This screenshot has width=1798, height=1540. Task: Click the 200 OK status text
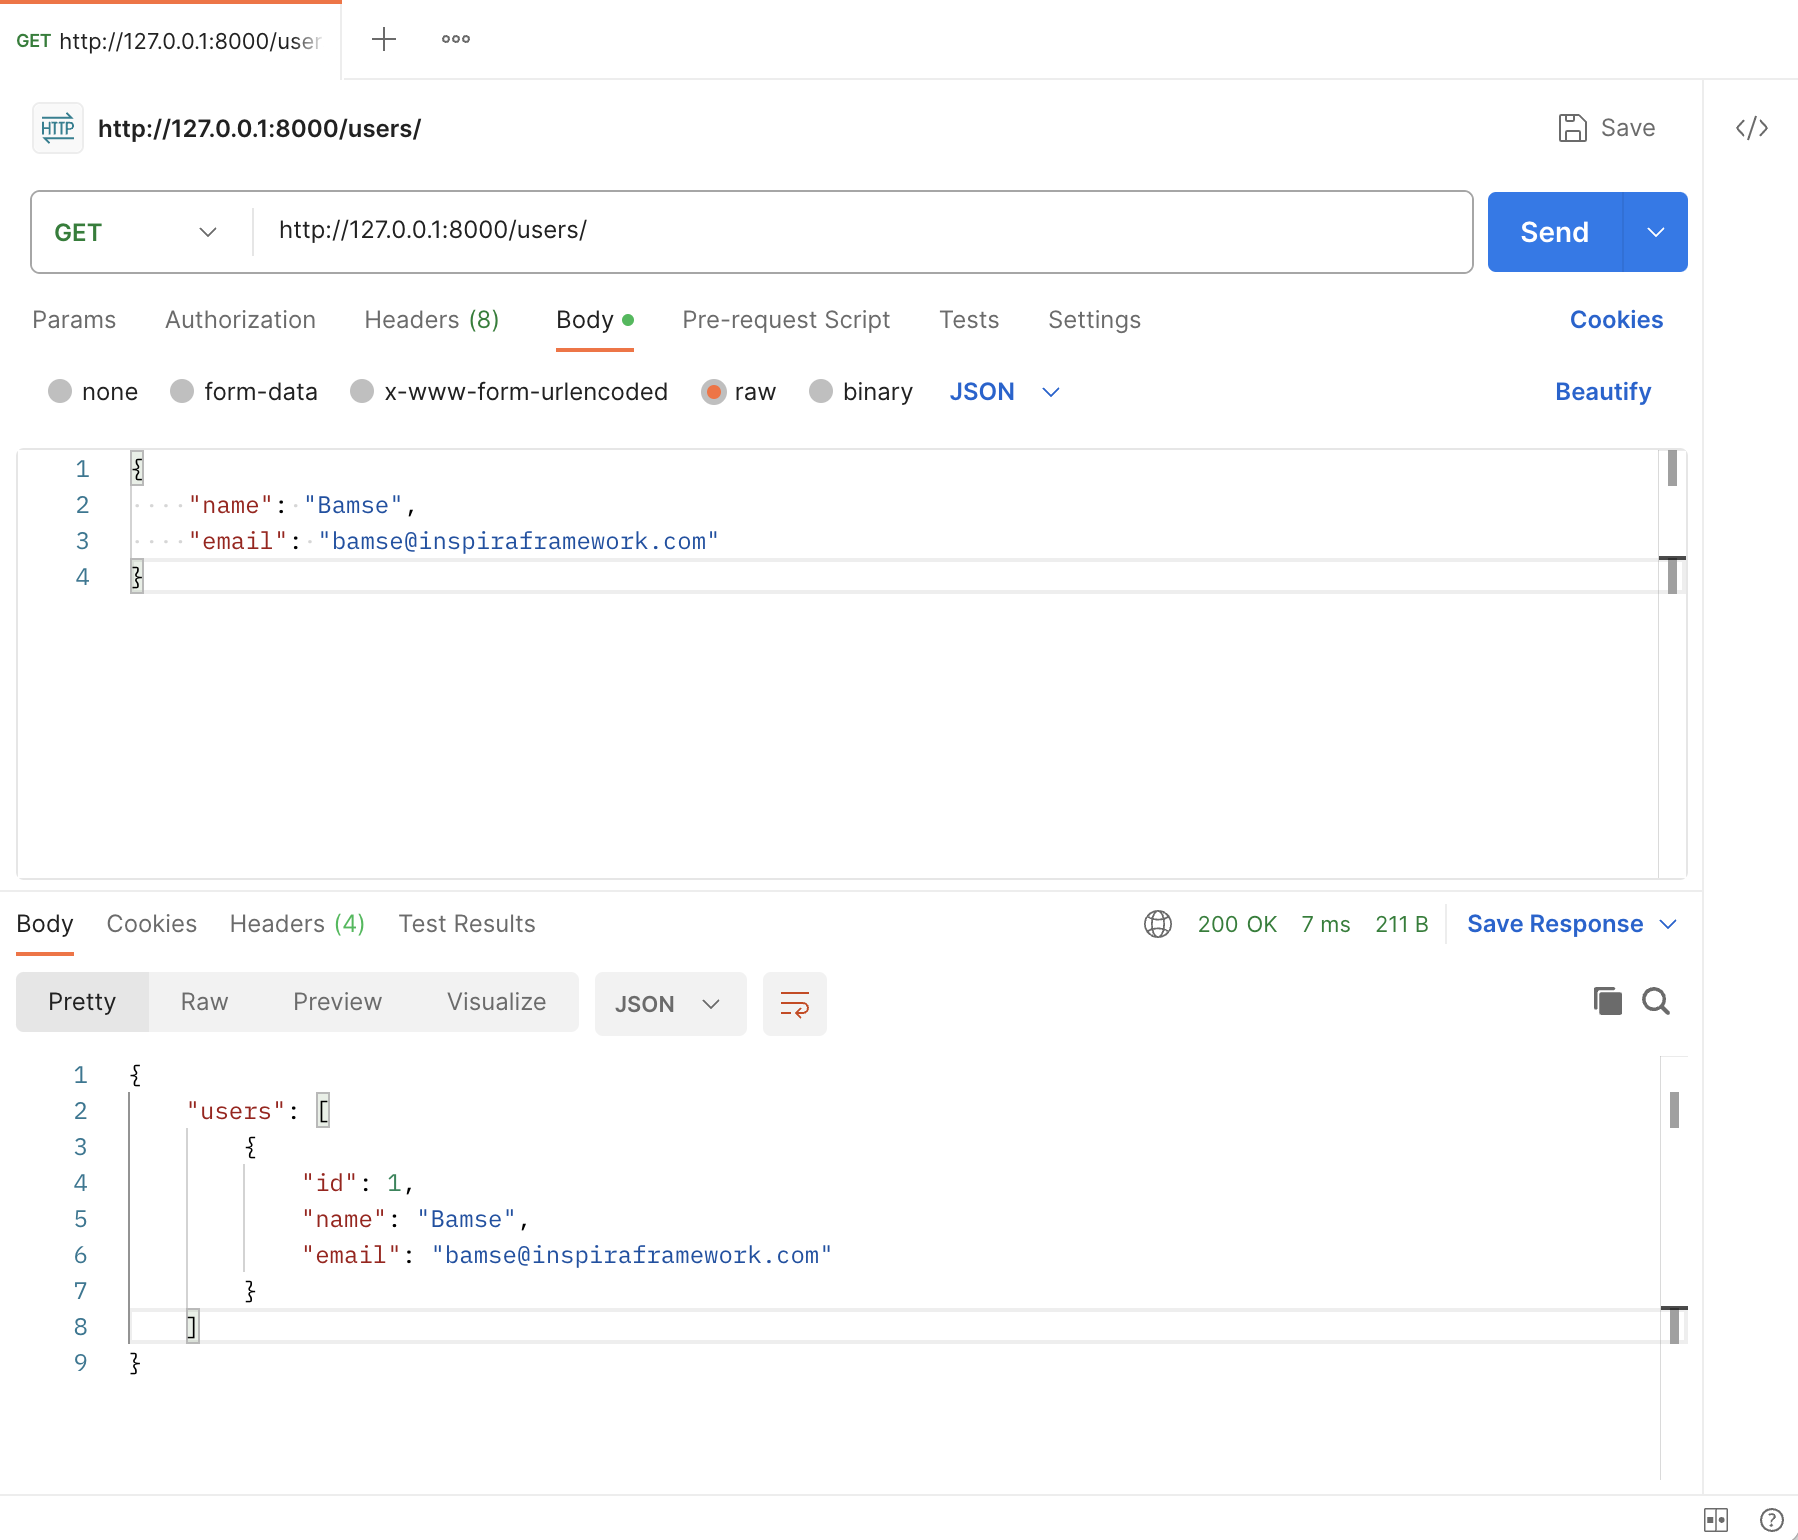click(1237, 924)
